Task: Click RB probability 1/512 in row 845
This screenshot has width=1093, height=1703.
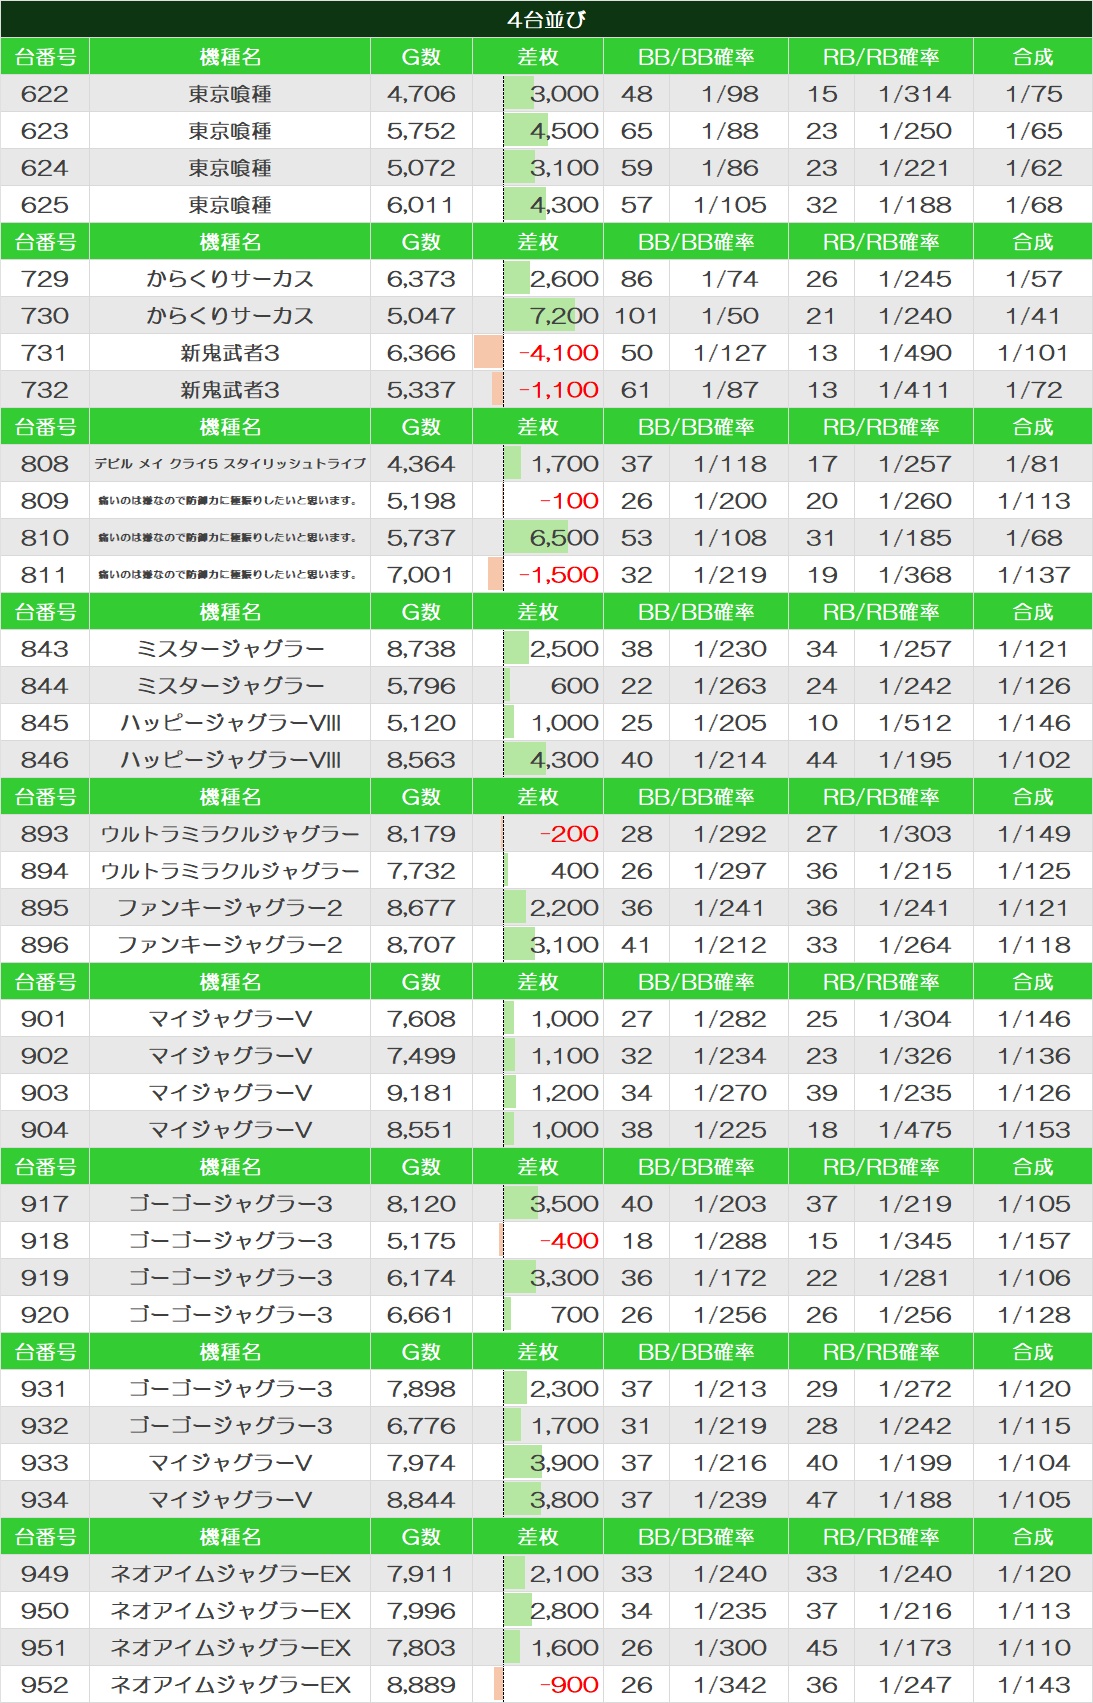Action: coord(914,723)
